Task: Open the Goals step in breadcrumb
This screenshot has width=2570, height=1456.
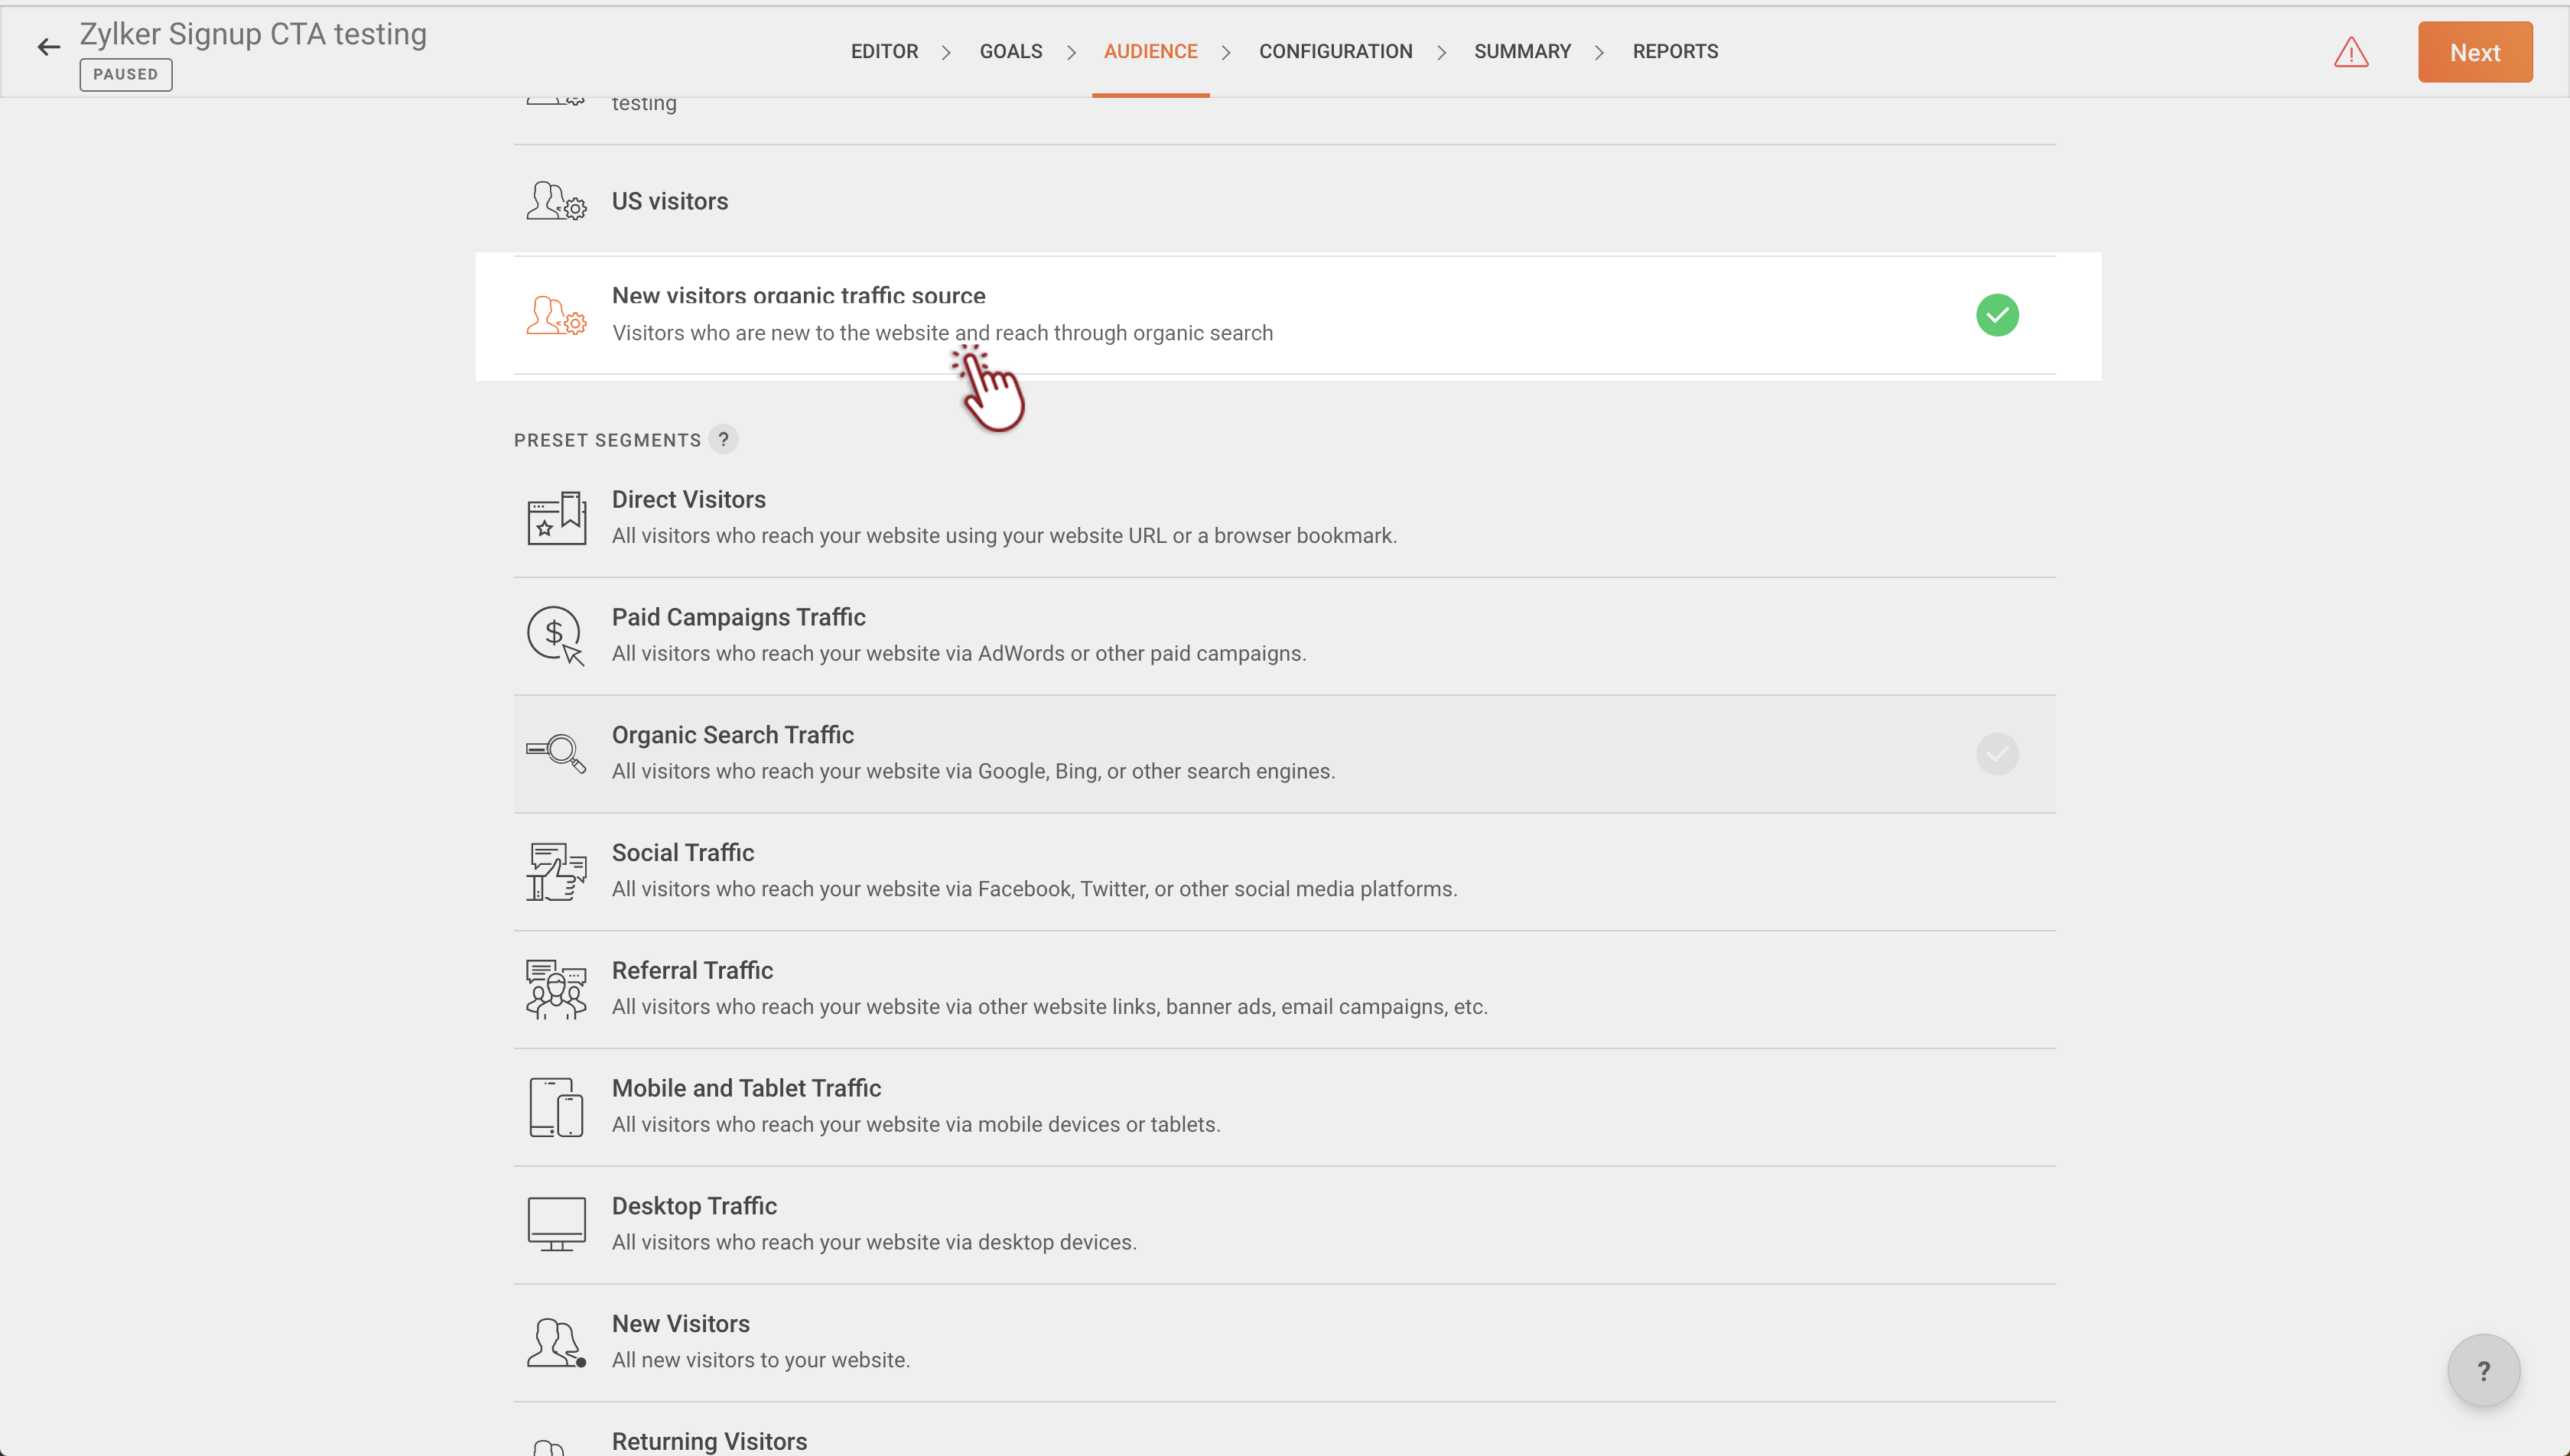Action: pyautogui.click(x=1010, y=51)
